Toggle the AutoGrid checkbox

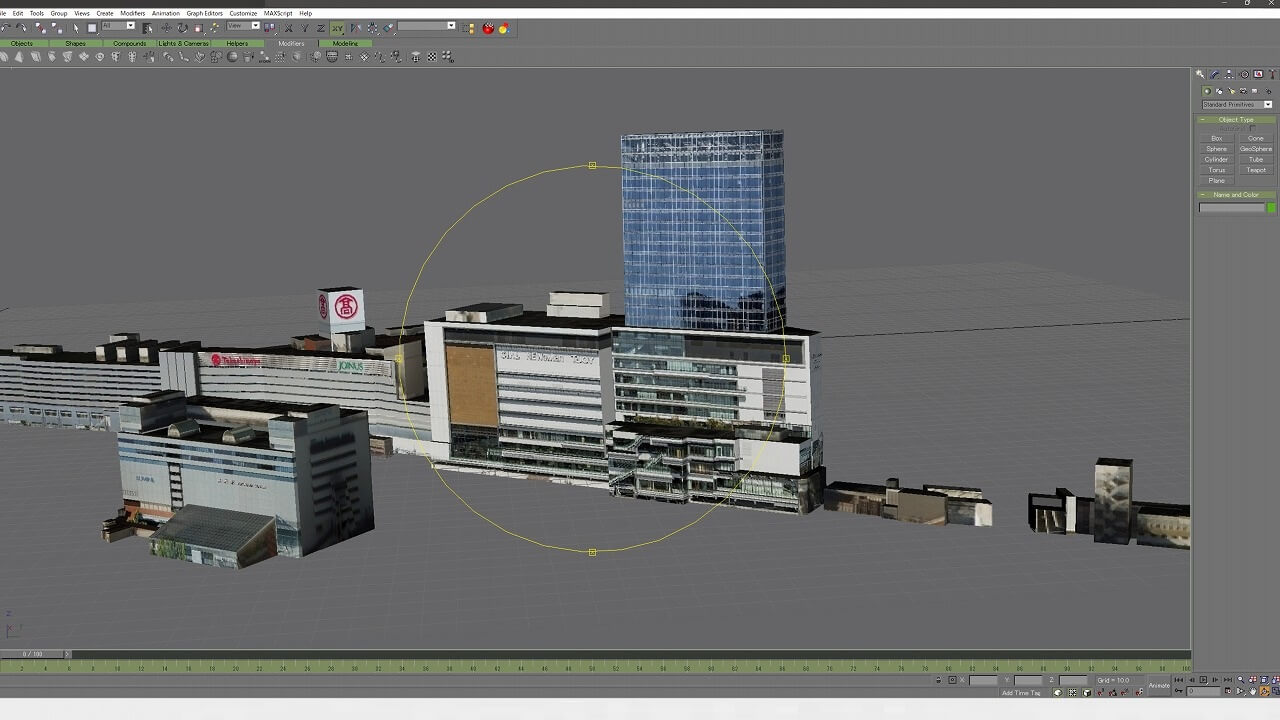click(x=1252, y=128)
